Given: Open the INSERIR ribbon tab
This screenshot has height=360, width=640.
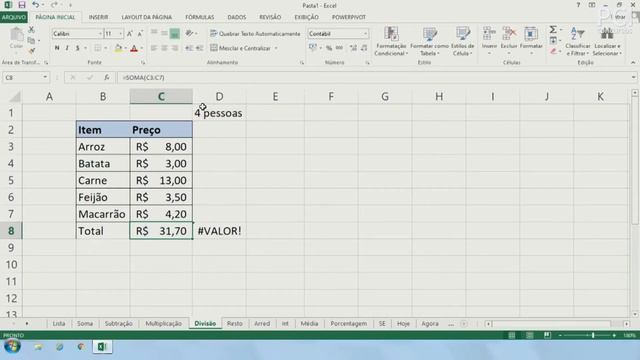Looking at the screenshot, I should click(x=98, y=17).
